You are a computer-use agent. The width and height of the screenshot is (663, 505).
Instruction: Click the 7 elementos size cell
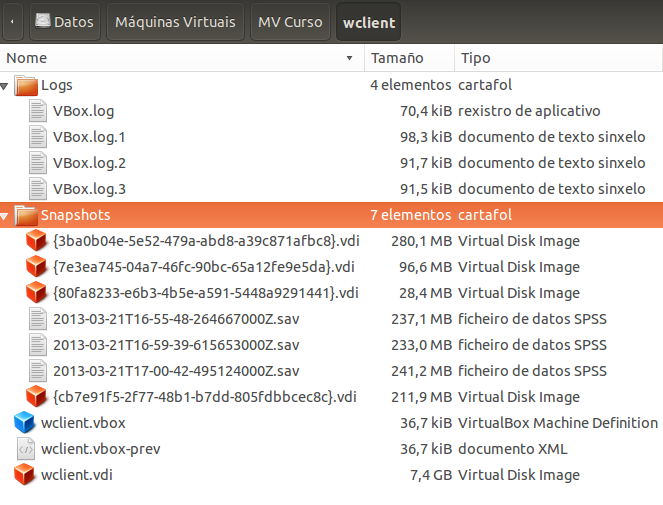point(411,215)
